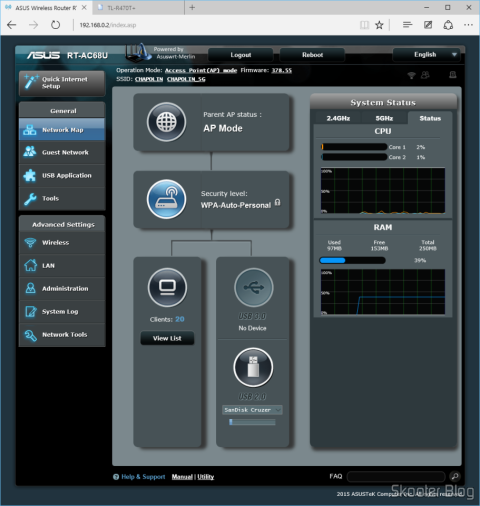
Task: Click the Guest Network people icon
Action: pyautogui.click(x=30, y=152)
